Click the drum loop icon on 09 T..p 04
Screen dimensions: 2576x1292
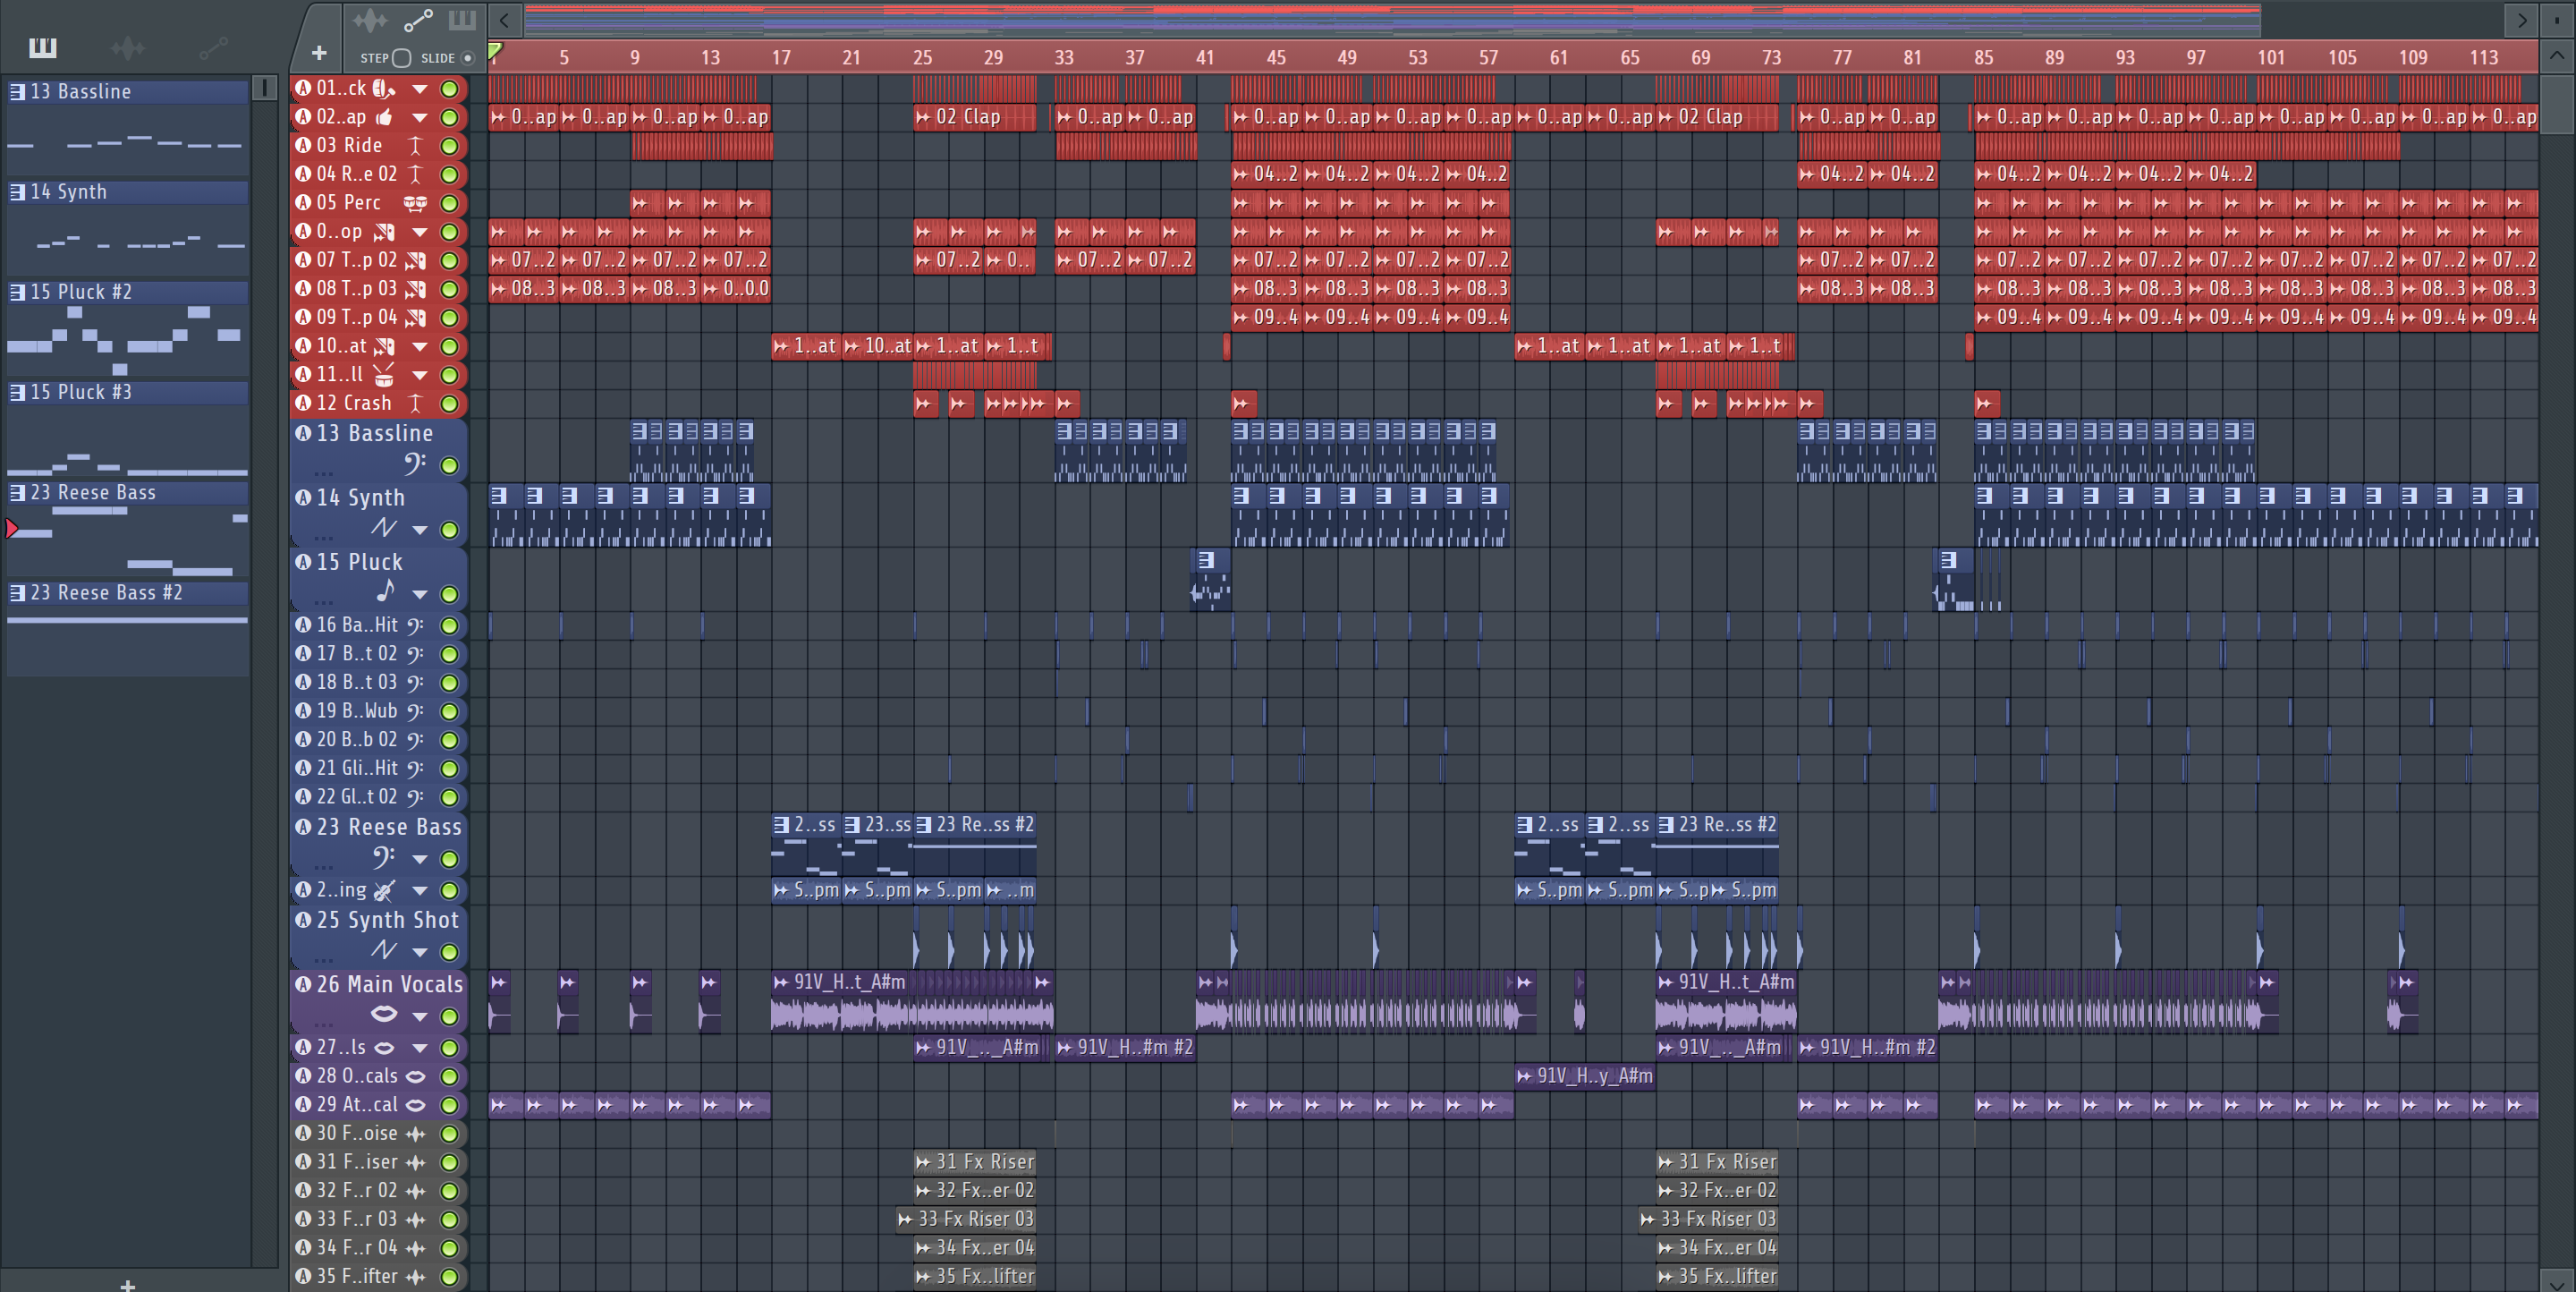[415, 318]
